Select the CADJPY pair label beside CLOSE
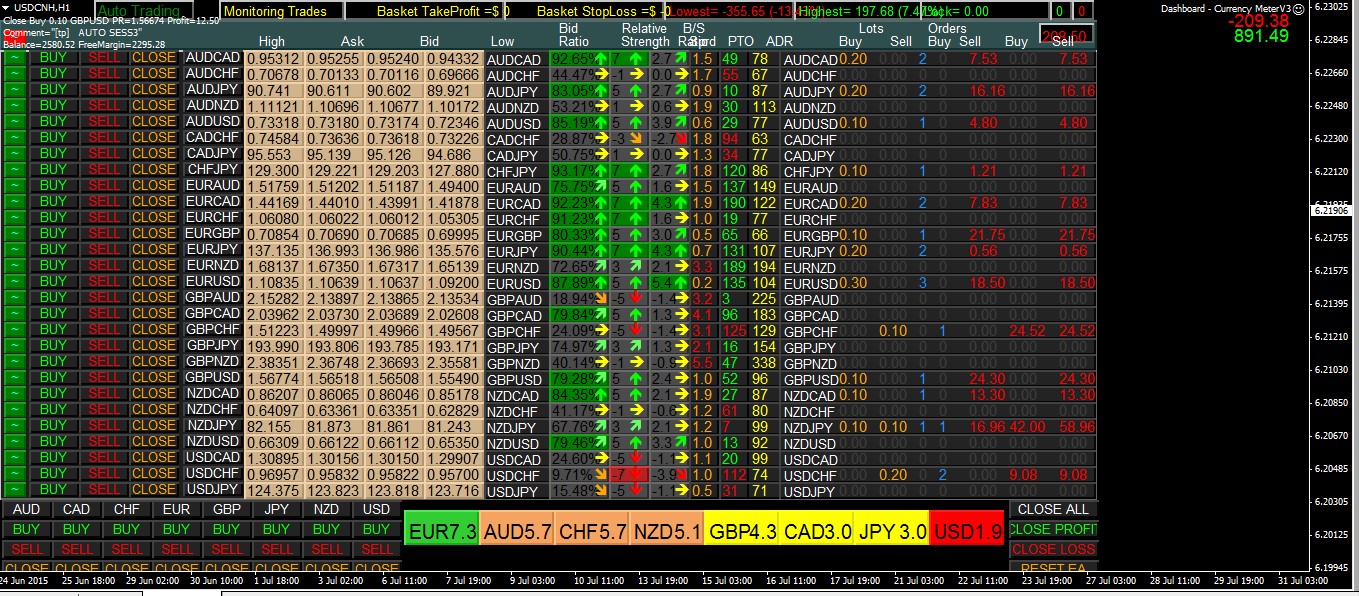The height and width of the screenshot is (596, 1359). click(212, 154)
